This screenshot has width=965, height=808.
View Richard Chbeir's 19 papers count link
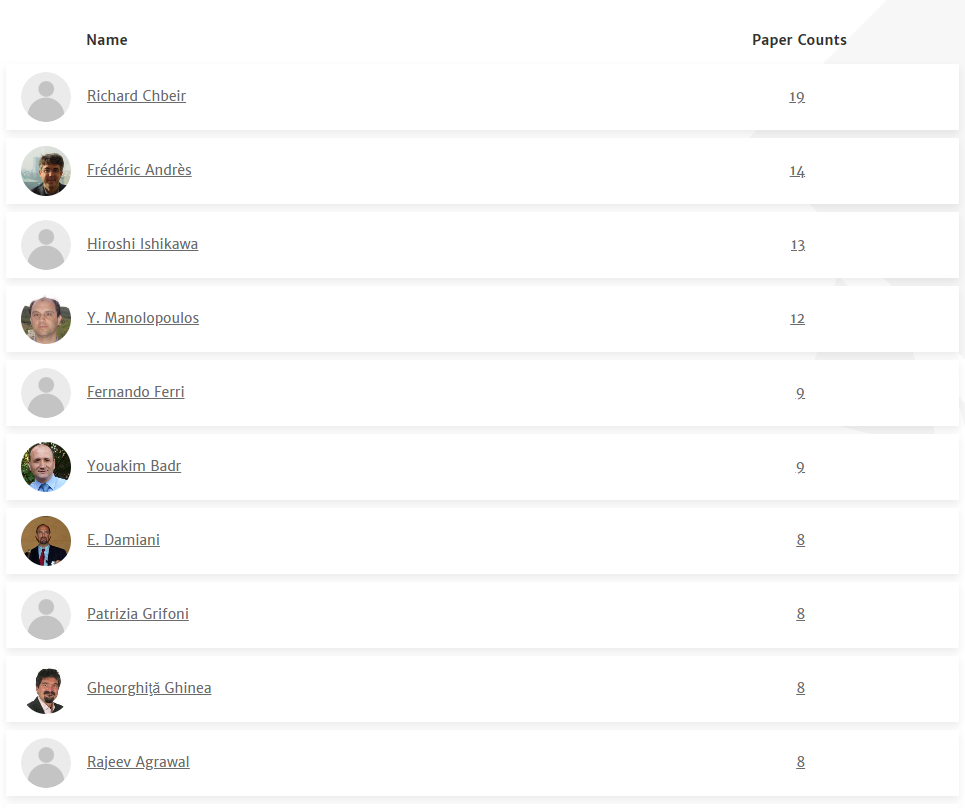[797, 97]
